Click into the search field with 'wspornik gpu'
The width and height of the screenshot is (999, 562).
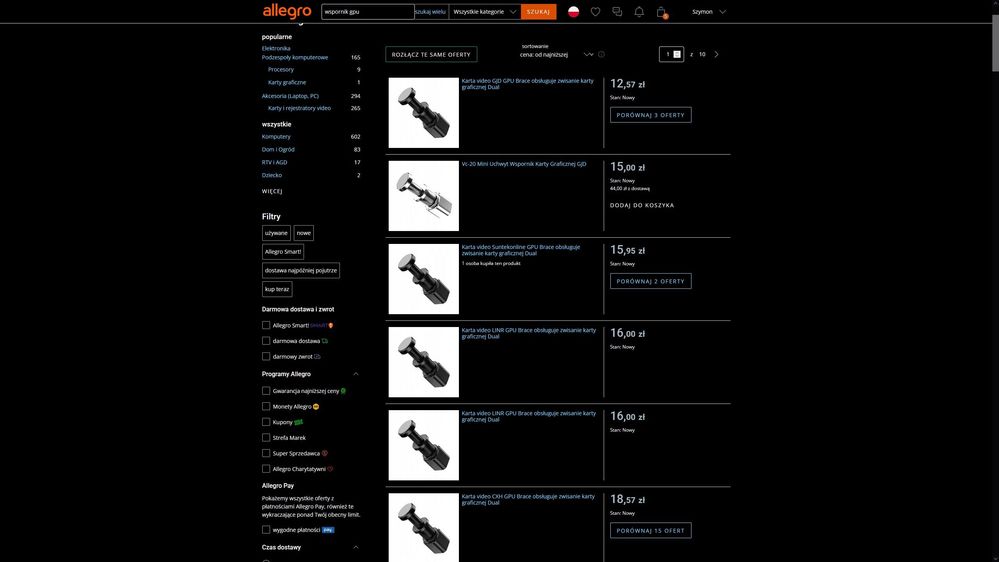point(368,11)
